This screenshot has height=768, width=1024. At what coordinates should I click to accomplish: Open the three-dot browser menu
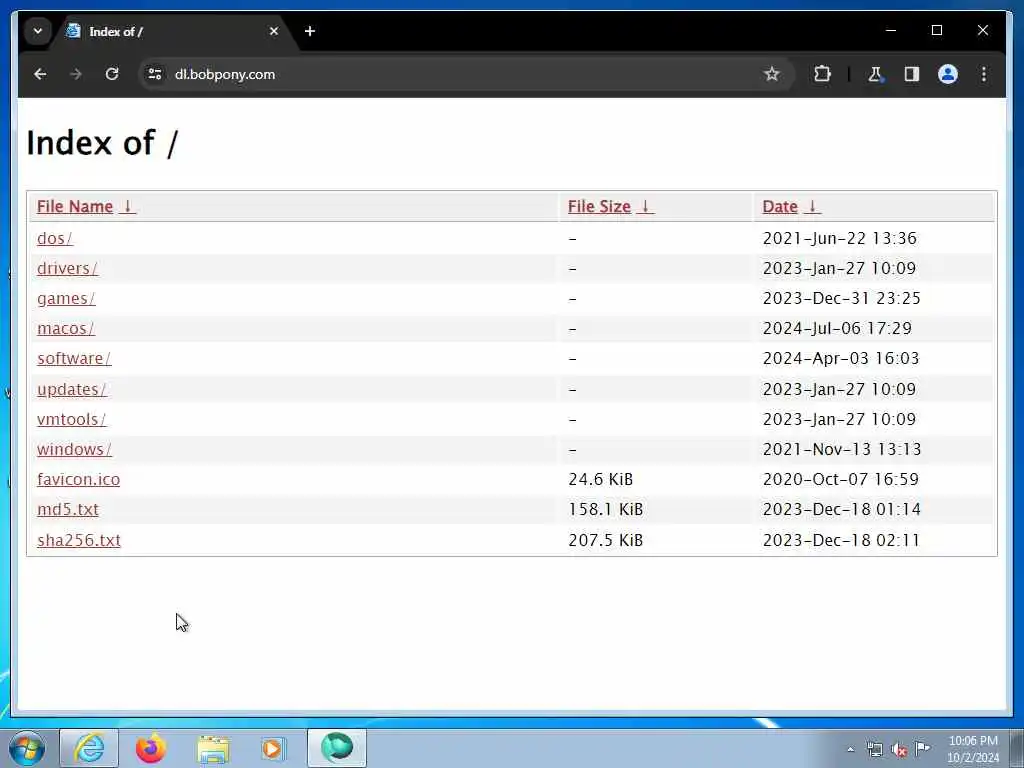click(x=984, y=74)
